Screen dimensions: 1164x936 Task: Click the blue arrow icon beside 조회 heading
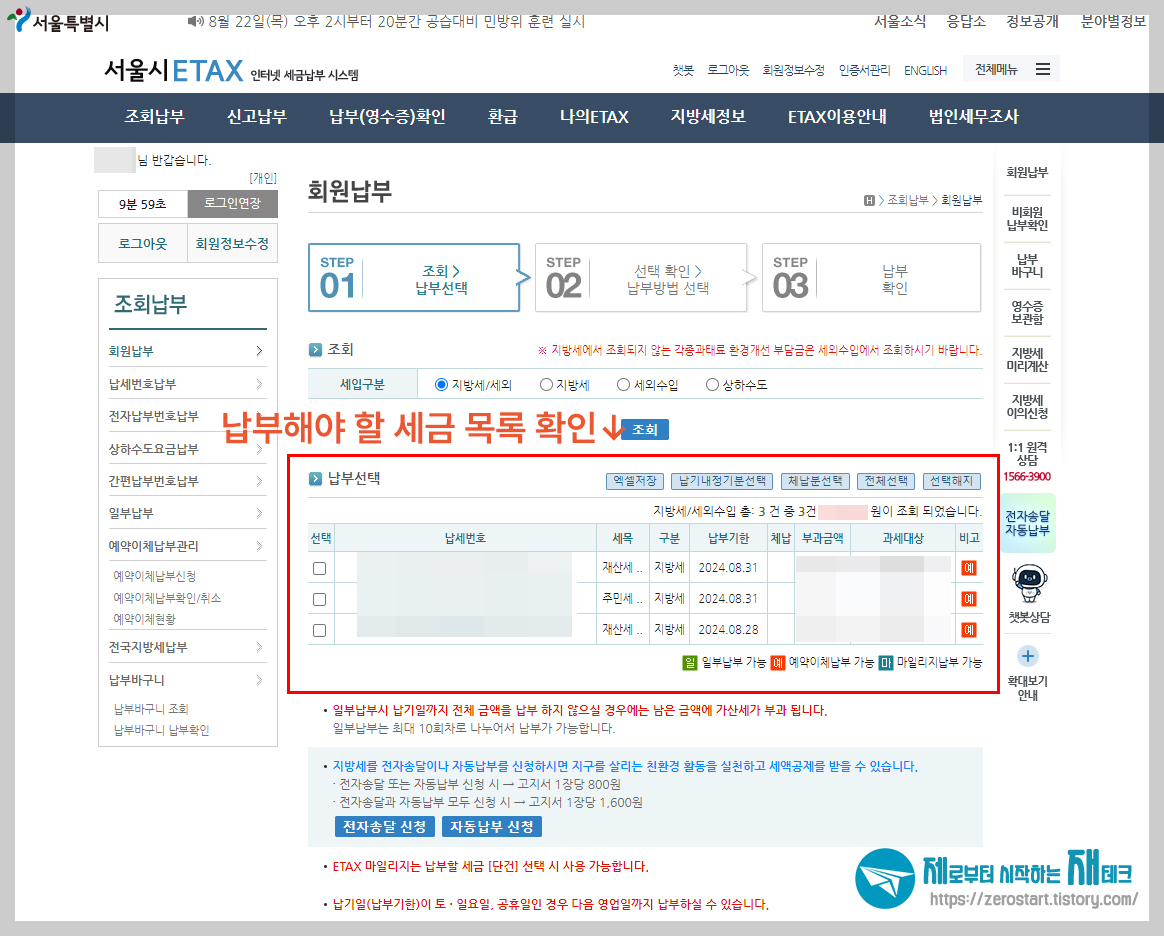tap(315, 350)
